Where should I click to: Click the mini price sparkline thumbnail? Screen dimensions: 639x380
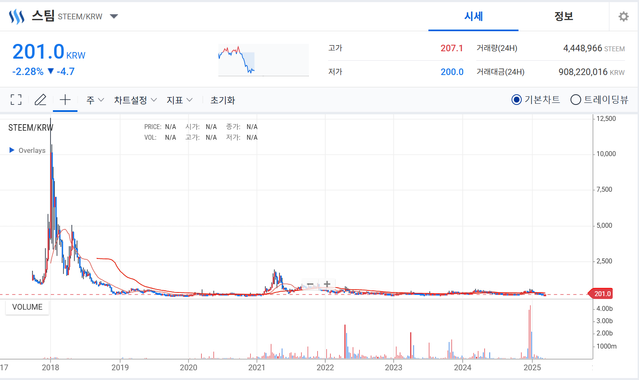tap(263, 60)
